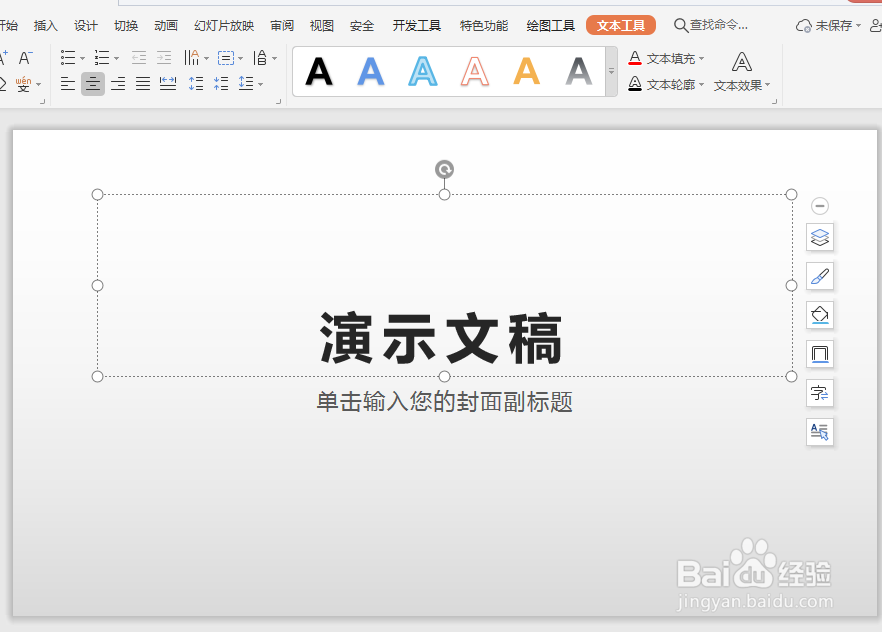Open the 设计 tab
Image resolution: width=882 pixels, height=632 pixels.
tap(86, 26)
